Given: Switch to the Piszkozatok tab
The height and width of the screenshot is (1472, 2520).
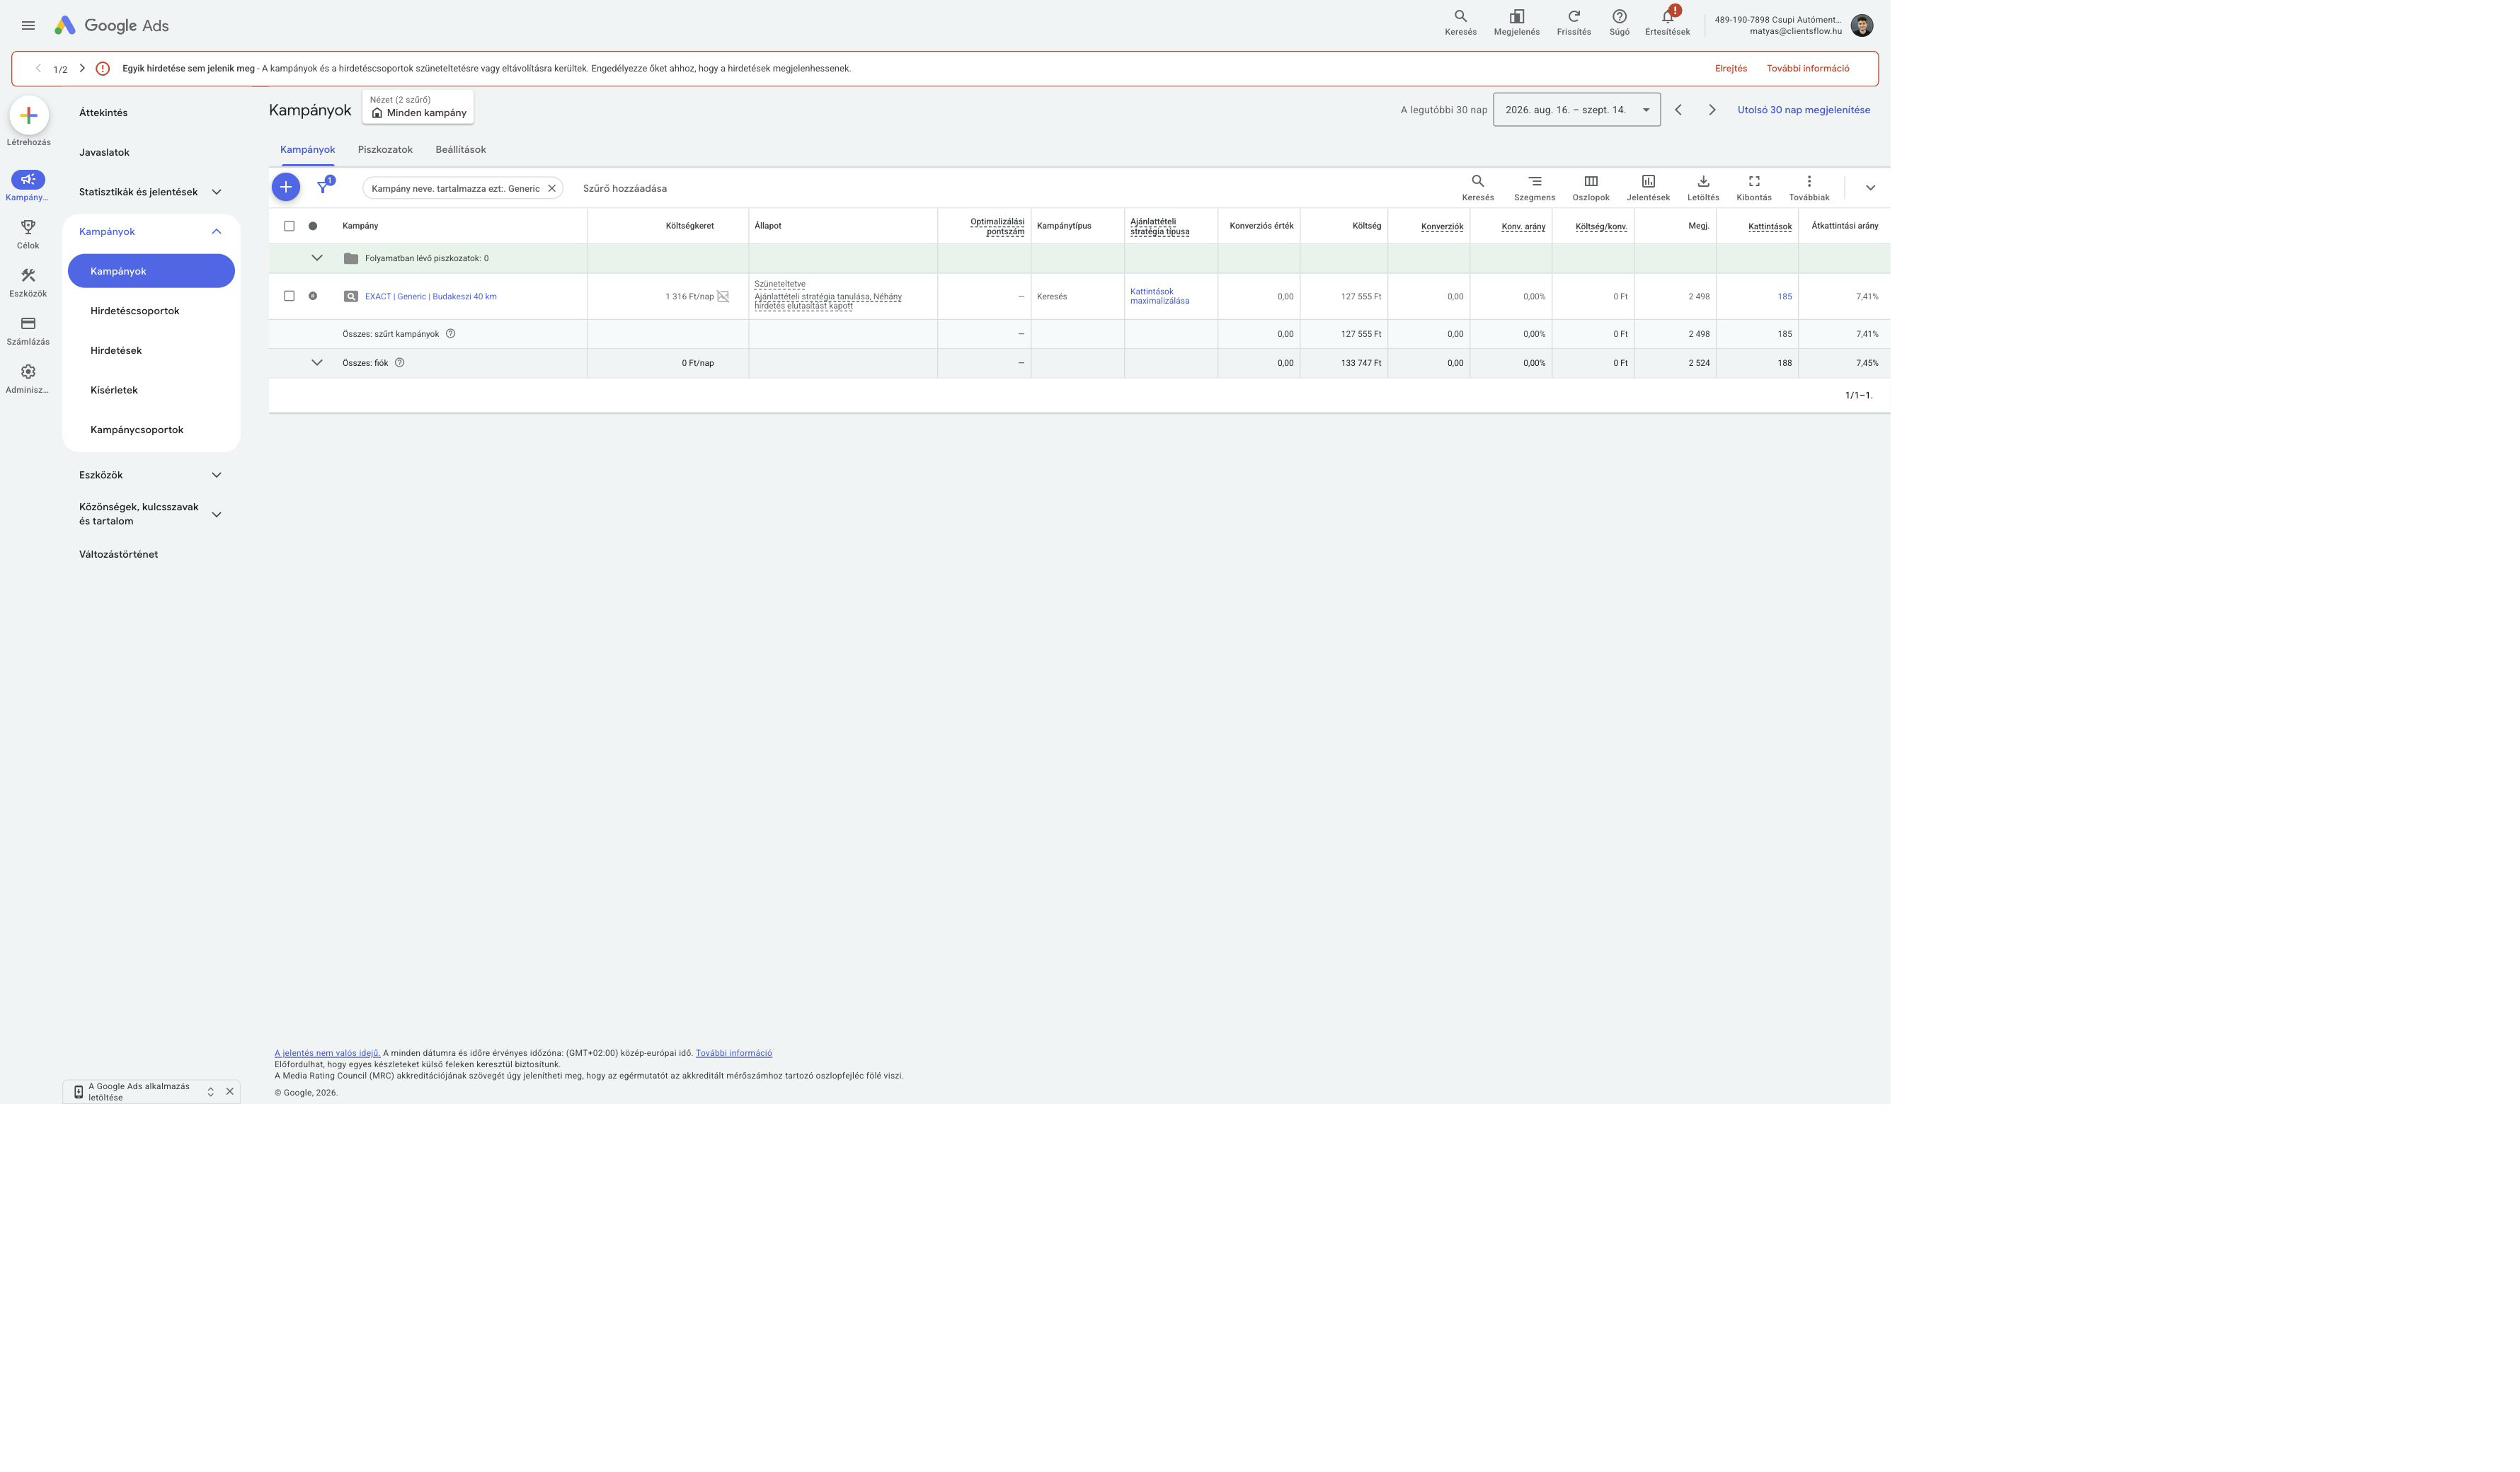Looking at the screenshot, I should [x=385, y=149].
